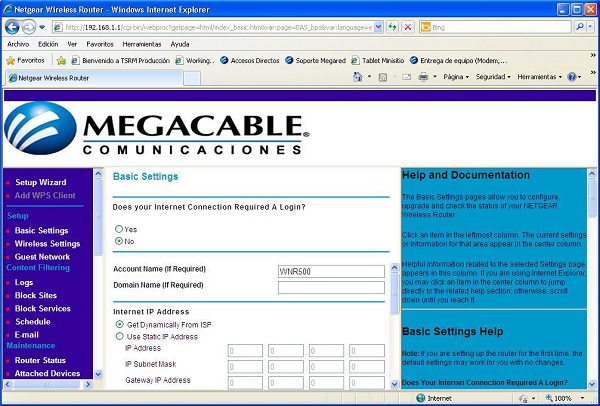Select the Netgear Wireless Router tab

[x=94, y=78]
